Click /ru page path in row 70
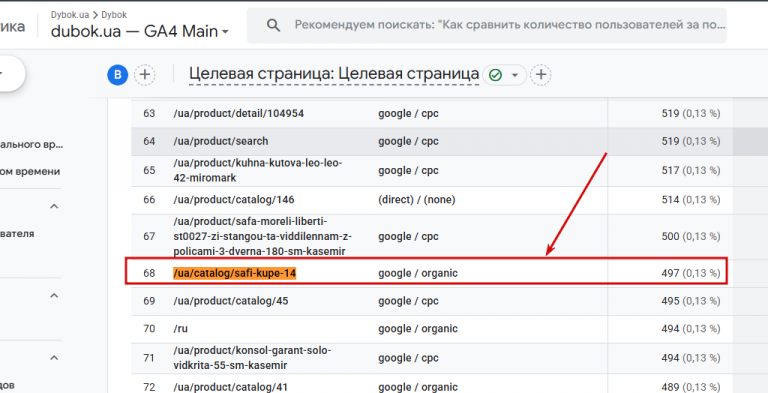 [x=180, y=328]
